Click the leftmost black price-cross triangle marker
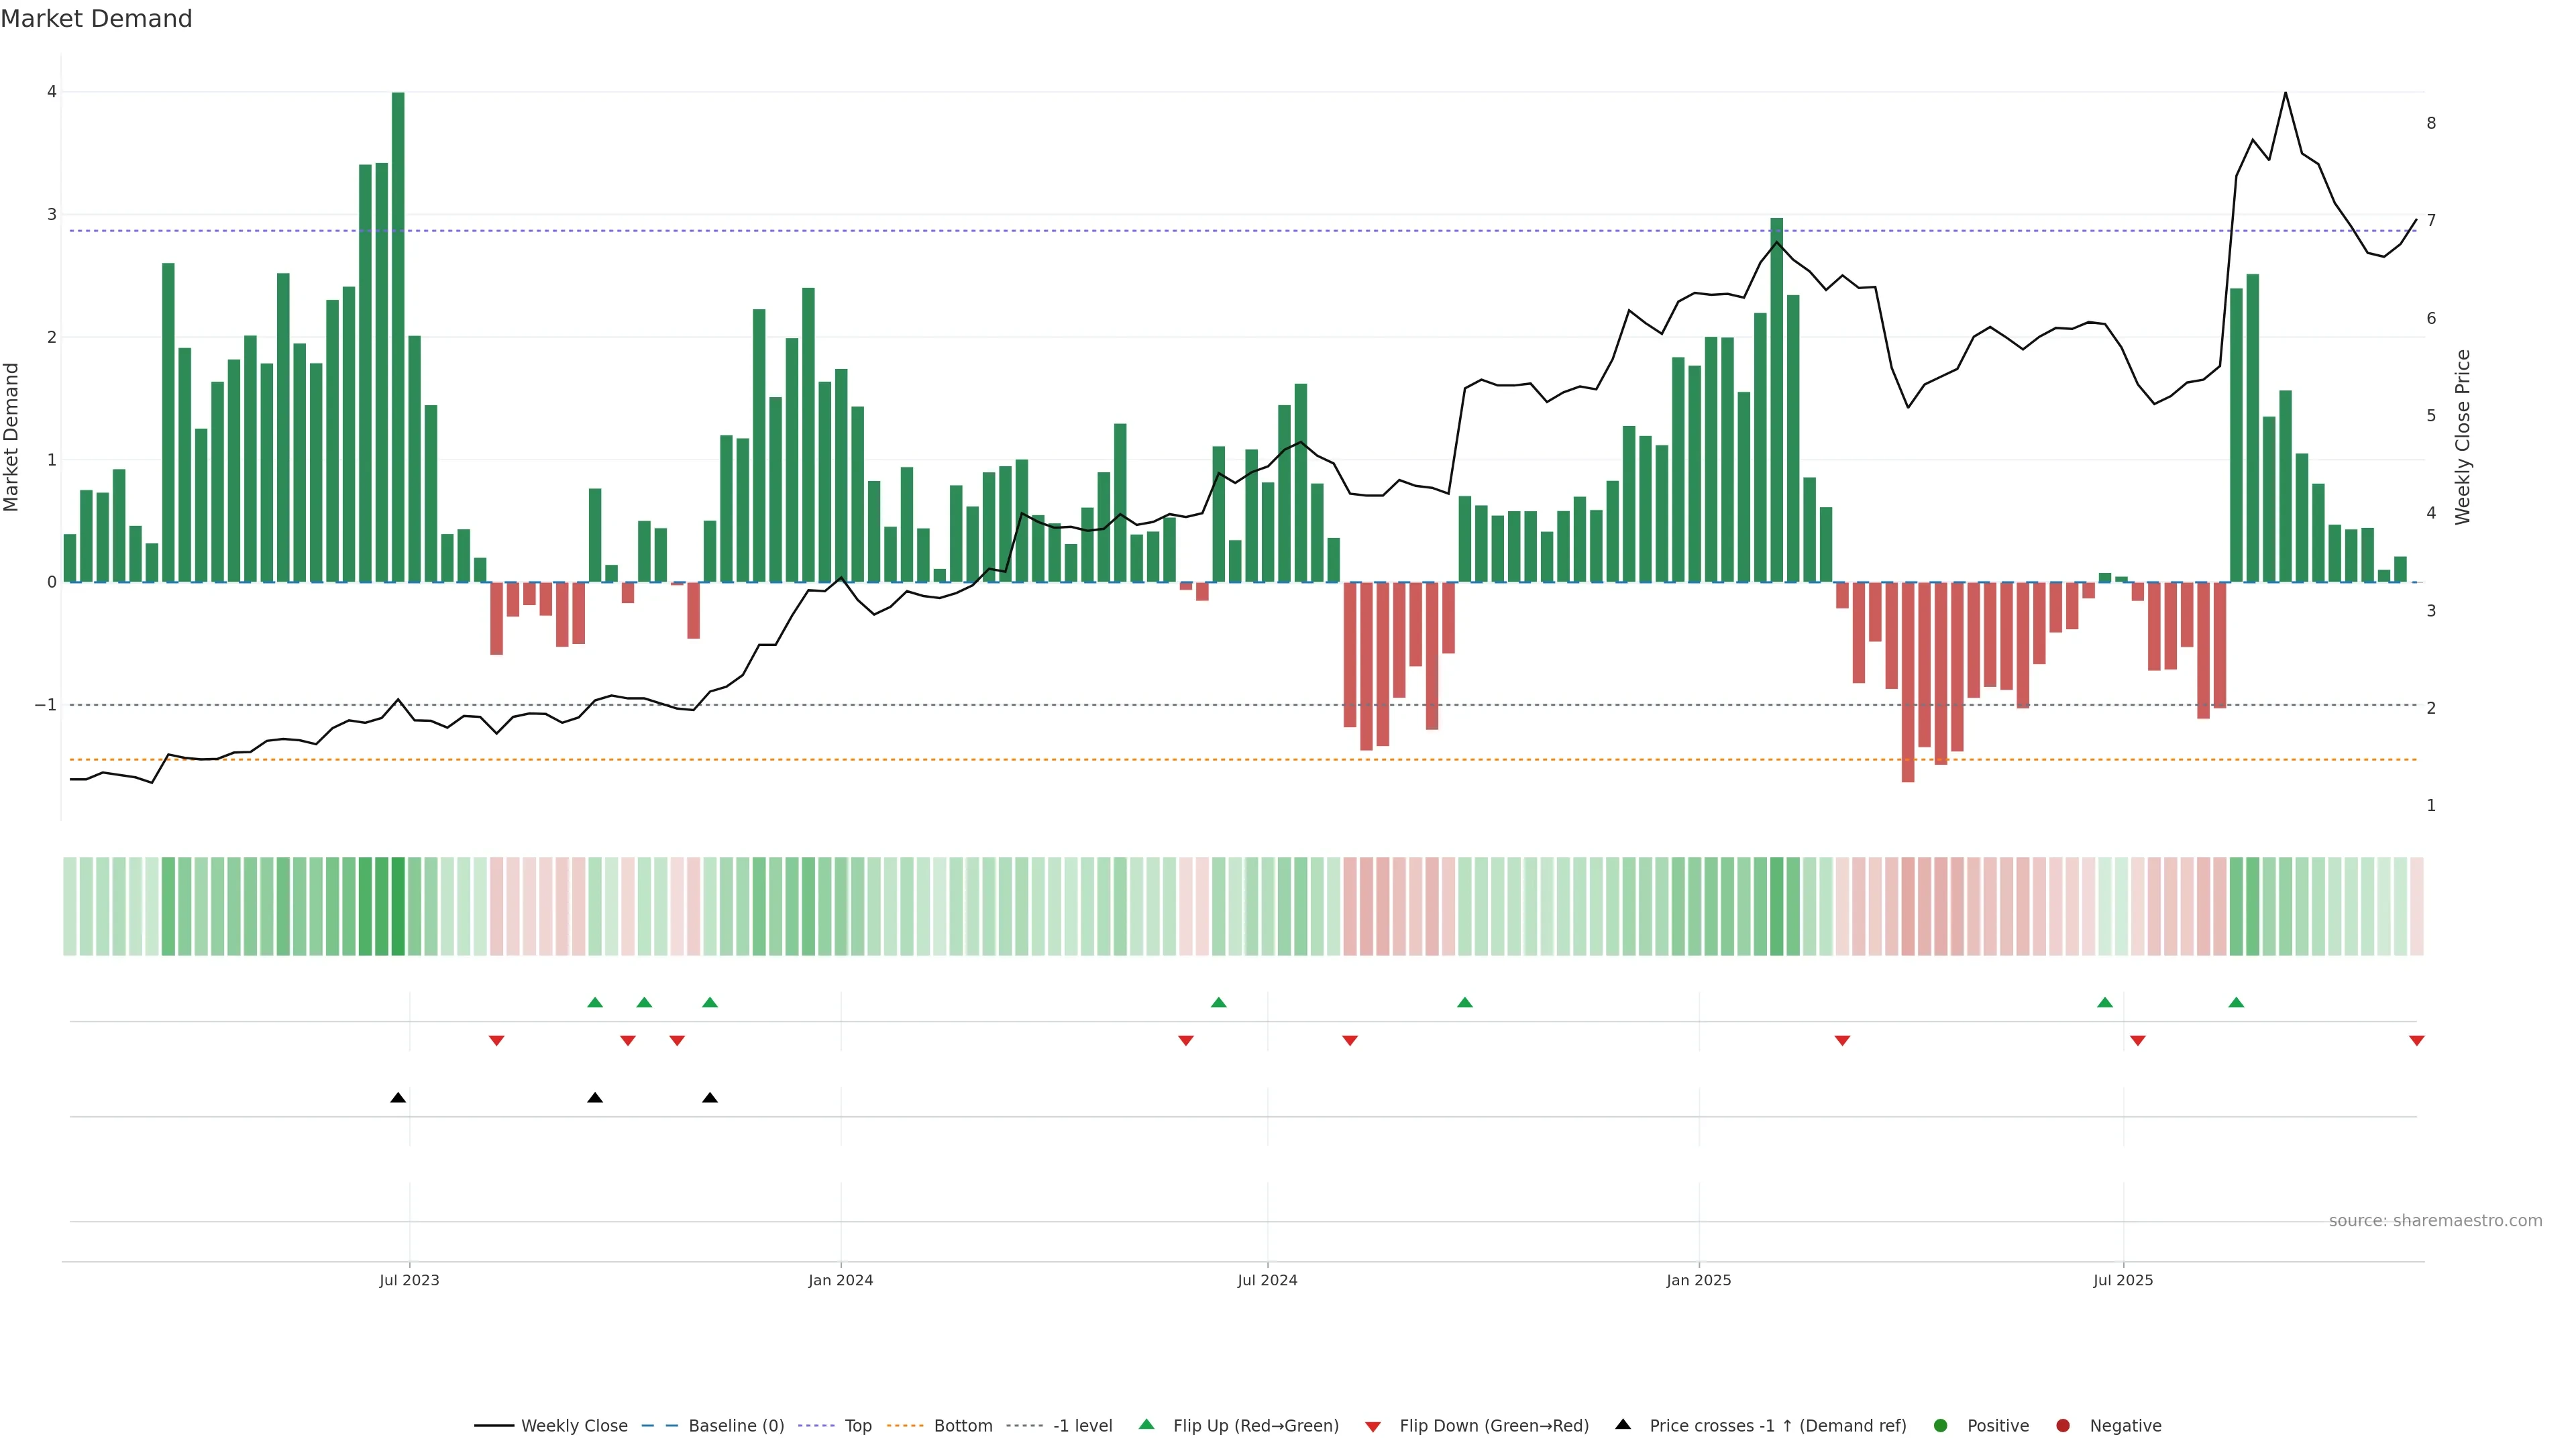 (x=398, y=1097)
